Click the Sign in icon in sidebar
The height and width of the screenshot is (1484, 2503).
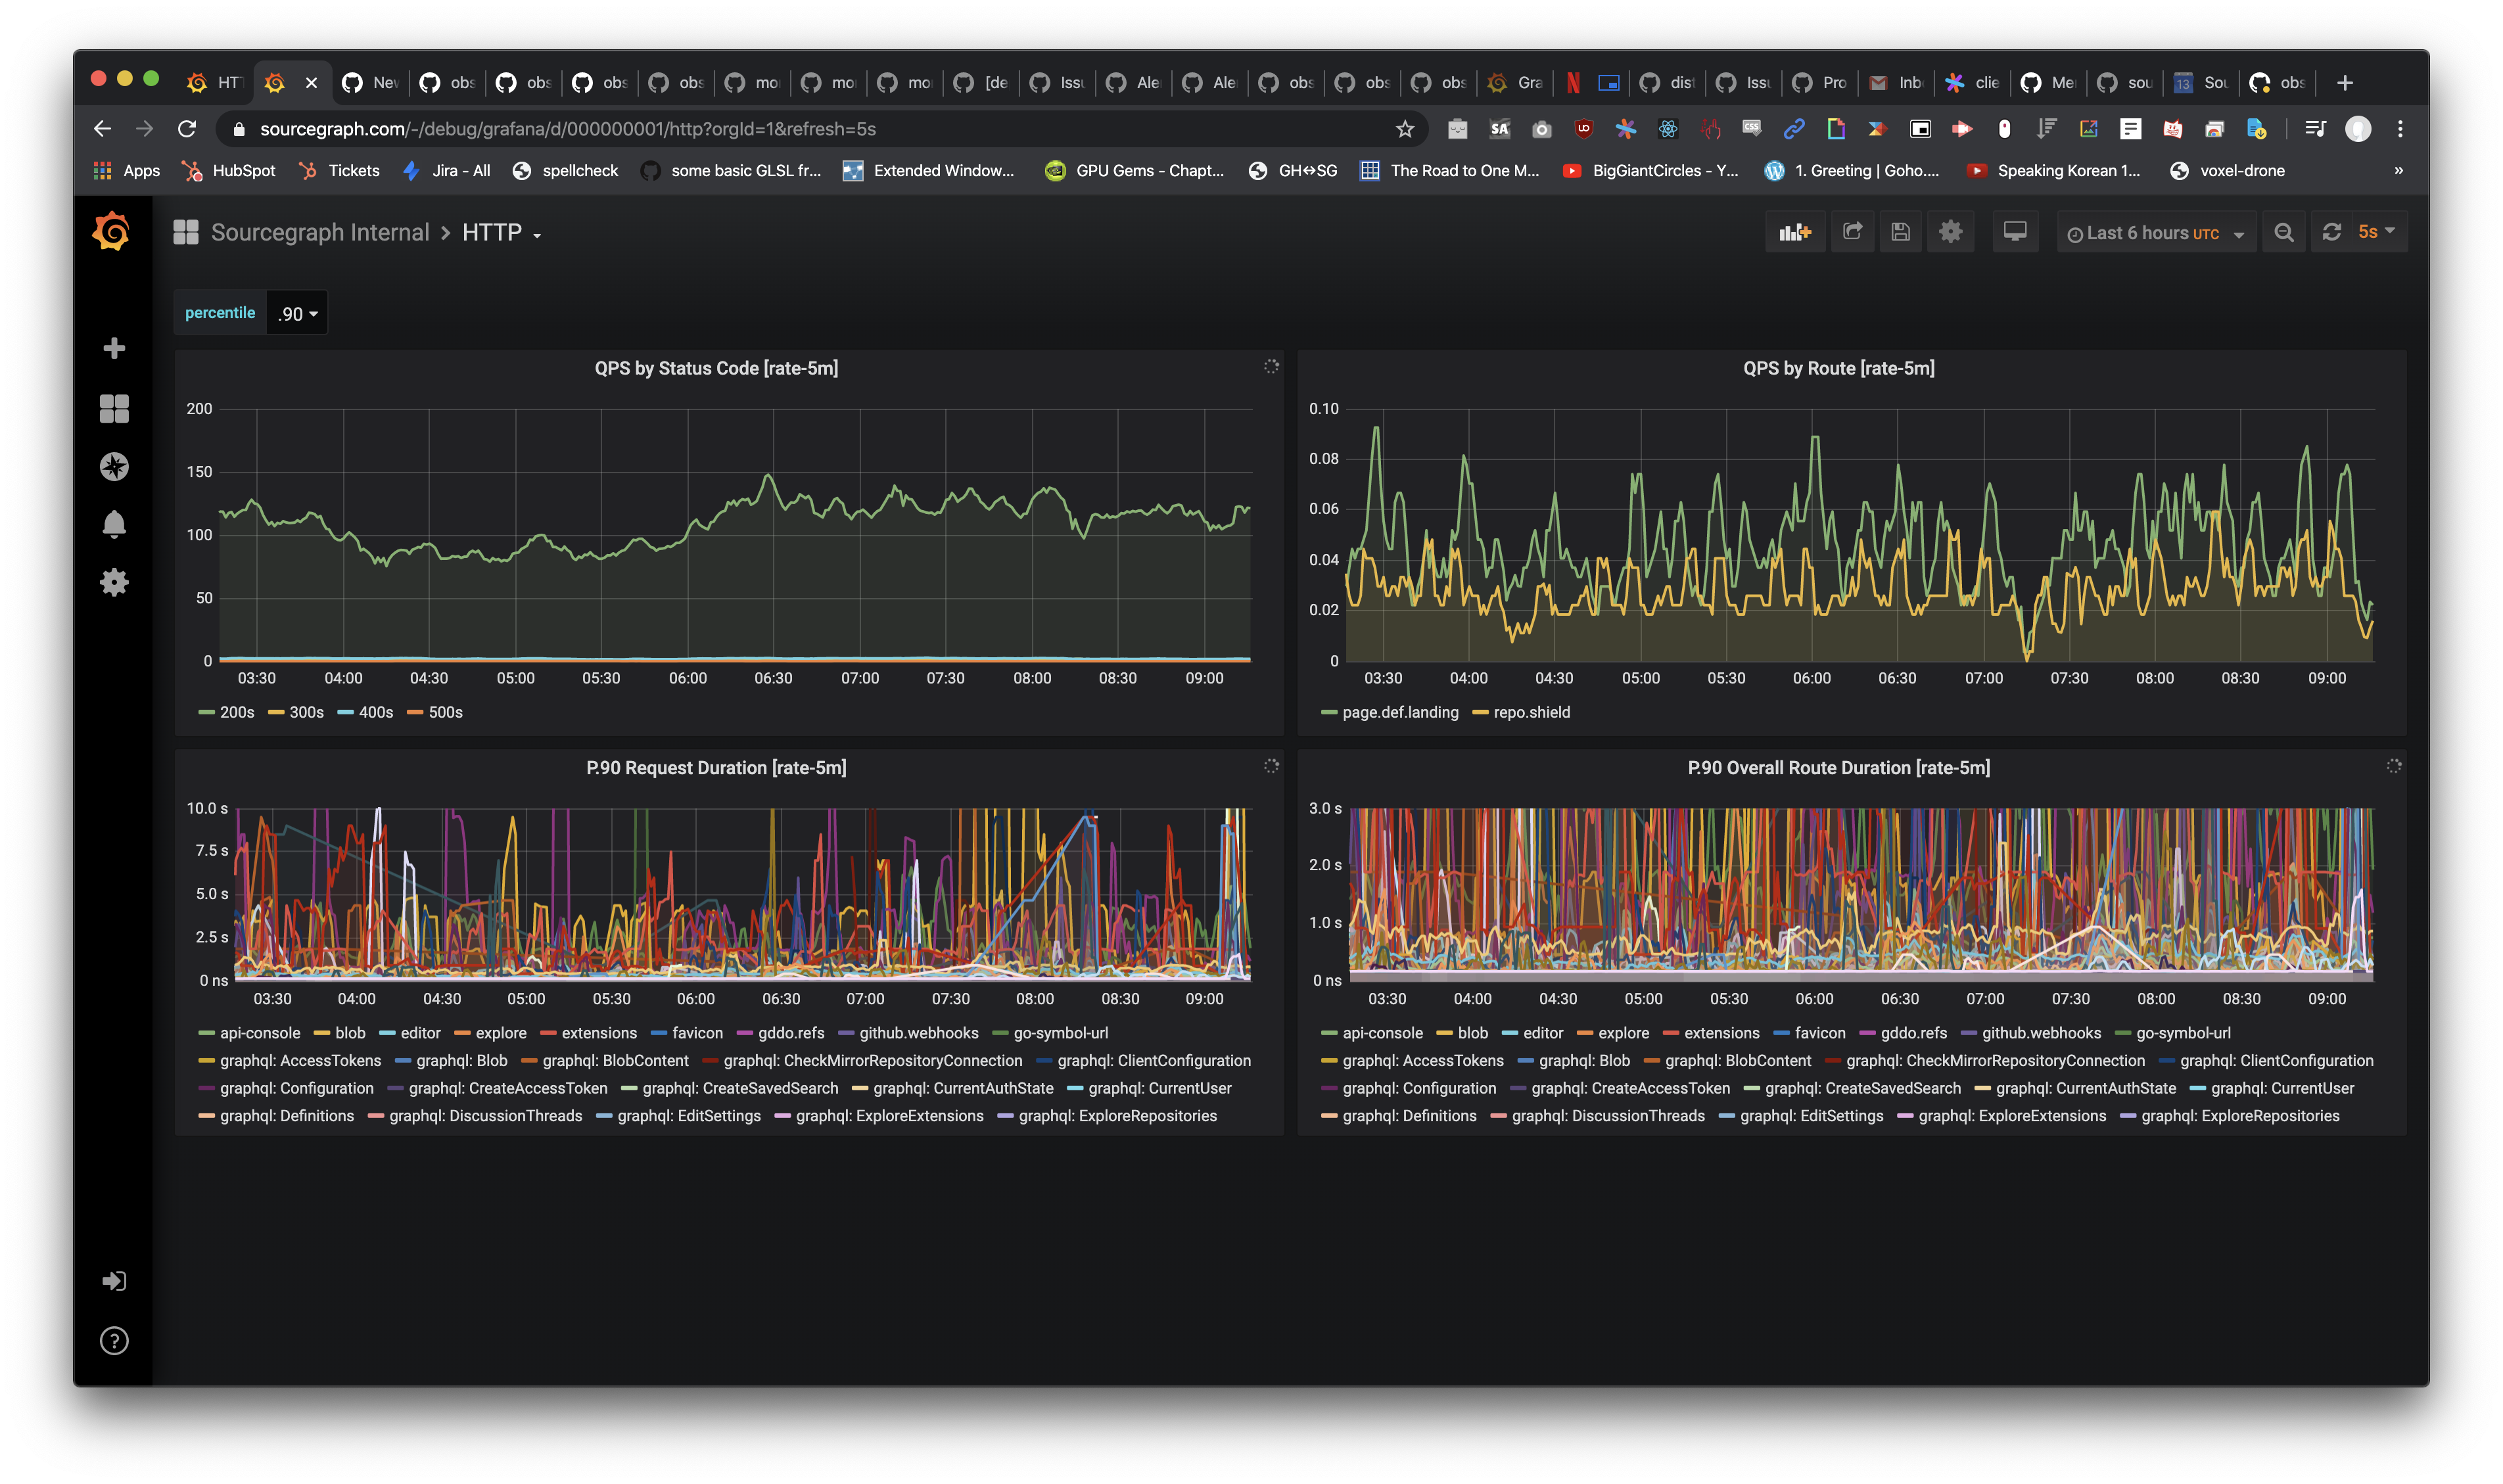click(114, 1281)
